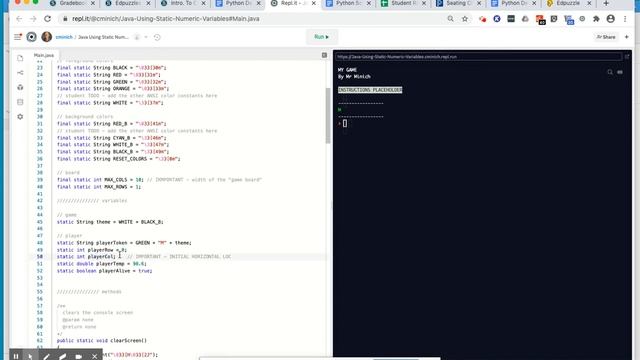
Task: Select the recorder pen tool
Action: 47,356
